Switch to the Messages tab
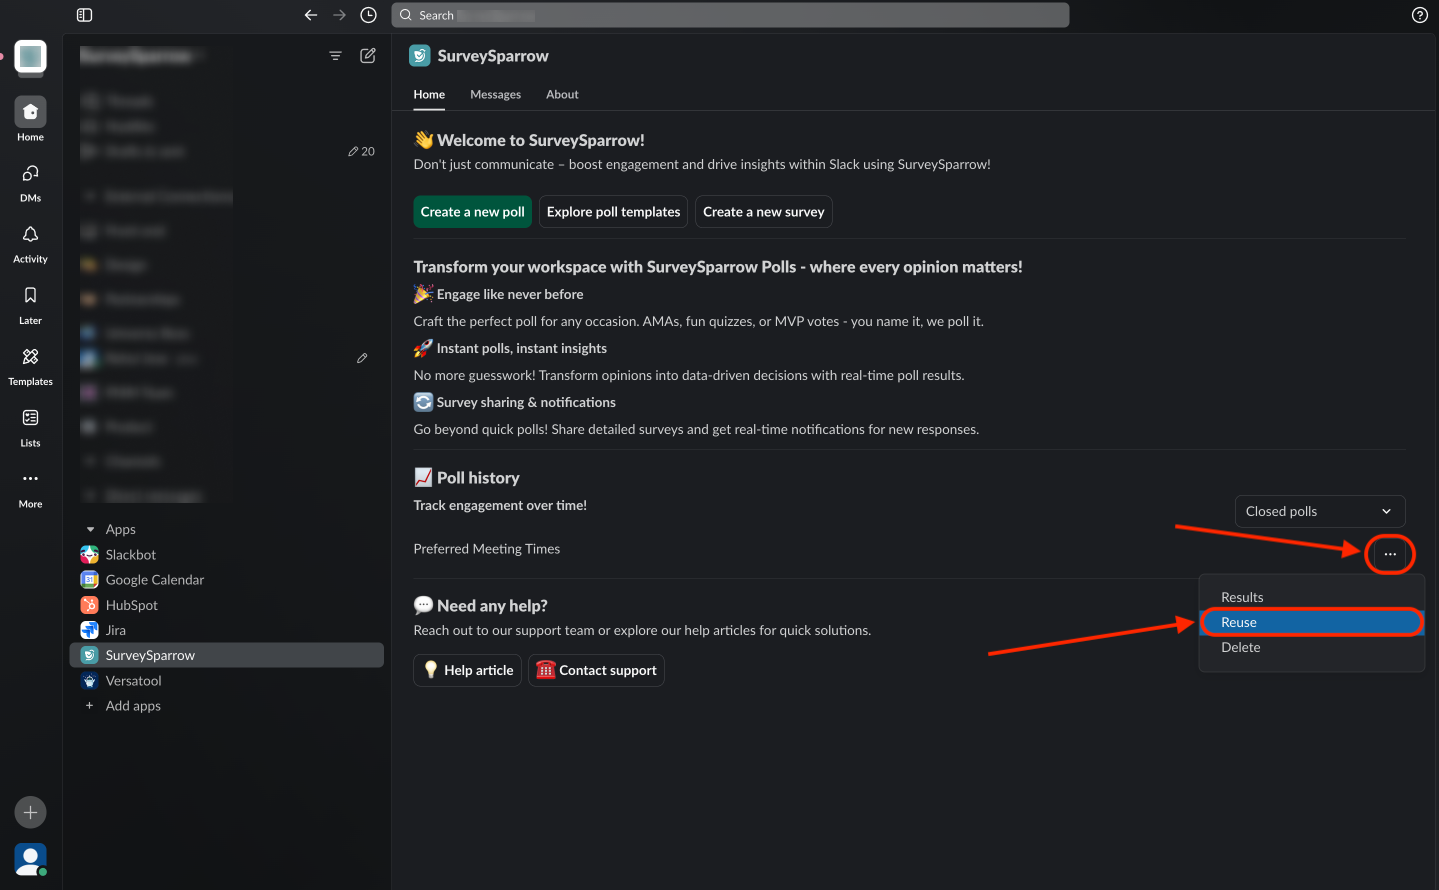1439x890 pixels. tap(495, 94)
